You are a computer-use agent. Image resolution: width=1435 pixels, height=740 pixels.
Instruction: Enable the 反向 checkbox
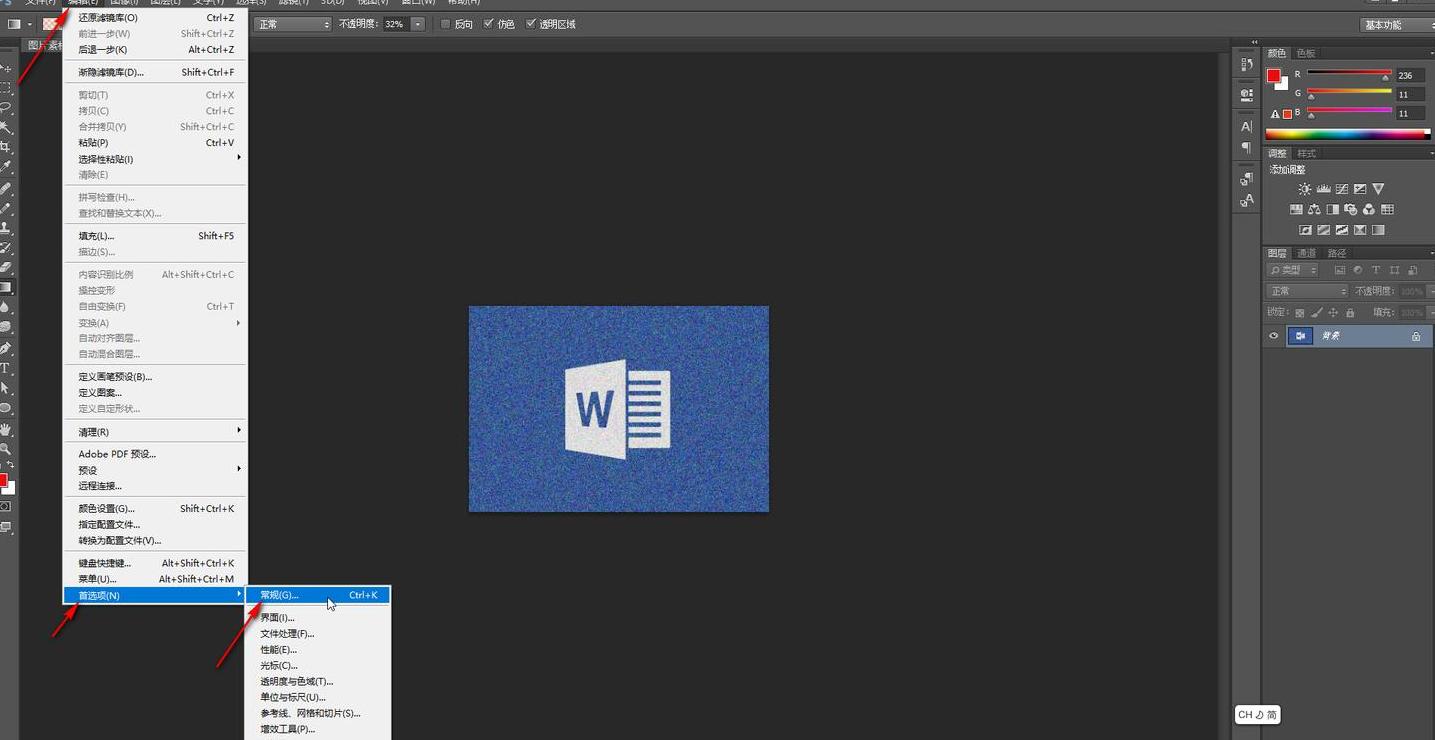coord(445,24)
